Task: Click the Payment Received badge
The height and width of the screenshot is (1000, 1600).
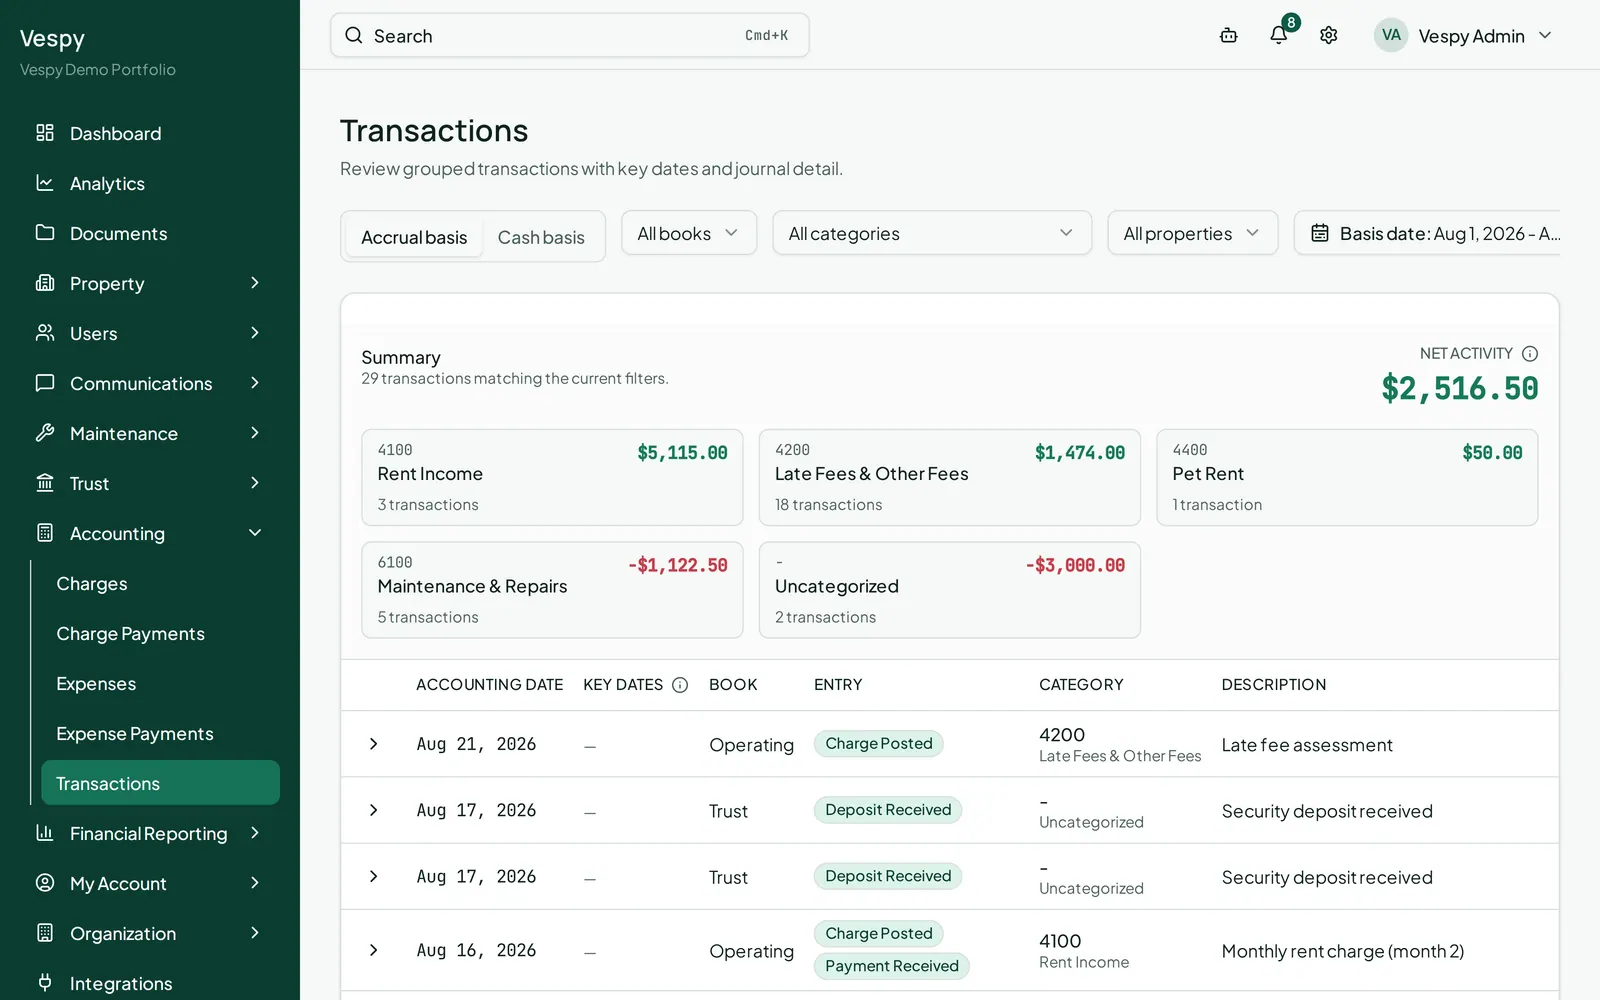Action: point(891,966)
